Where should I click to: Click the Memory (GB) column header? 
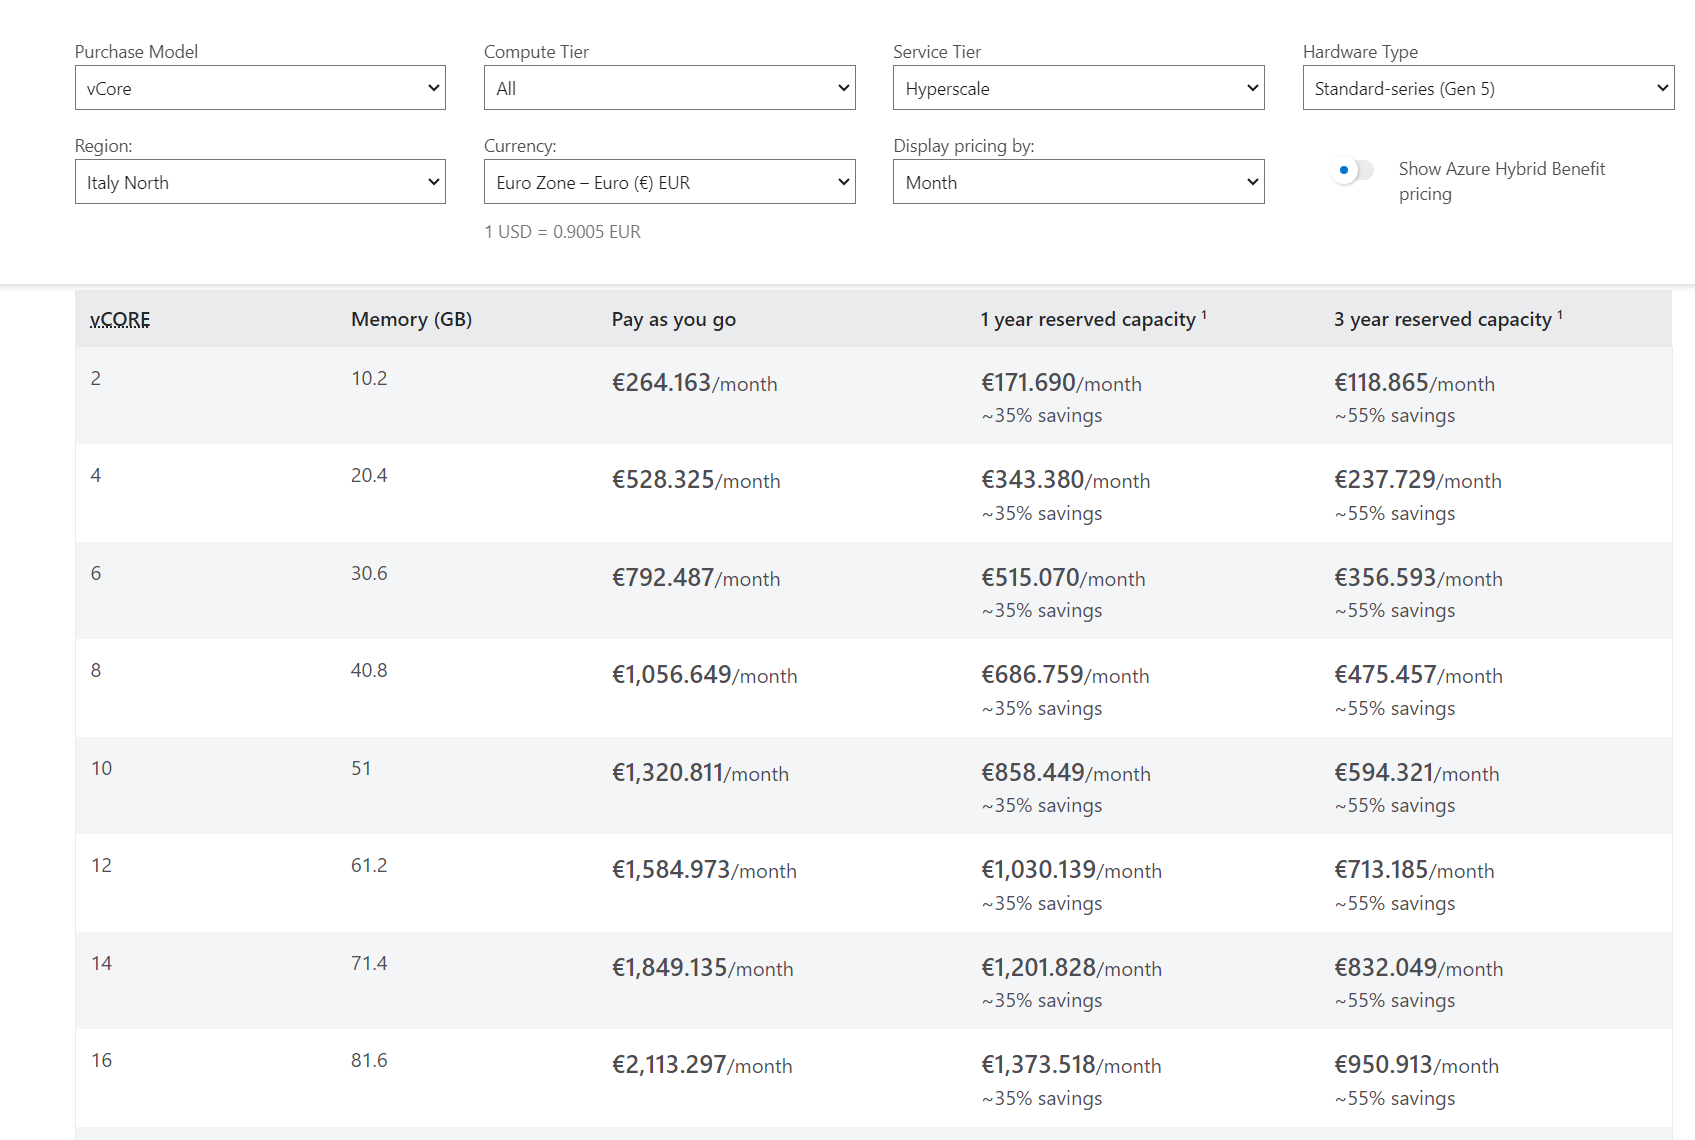pyautogui.click(x=411, y=319)
